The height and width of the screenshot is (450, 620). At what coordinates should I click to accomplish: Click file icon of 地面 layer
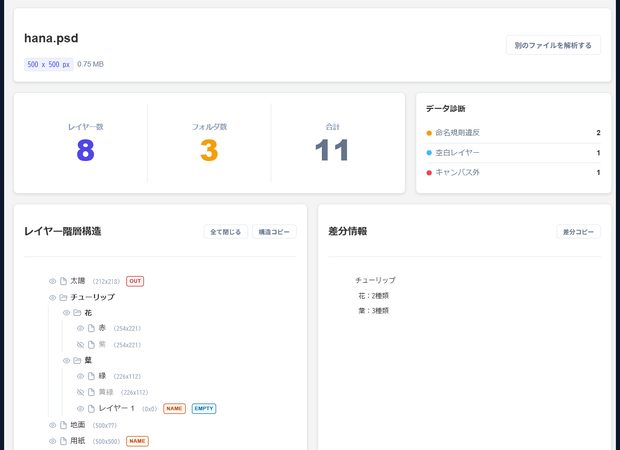63,425
